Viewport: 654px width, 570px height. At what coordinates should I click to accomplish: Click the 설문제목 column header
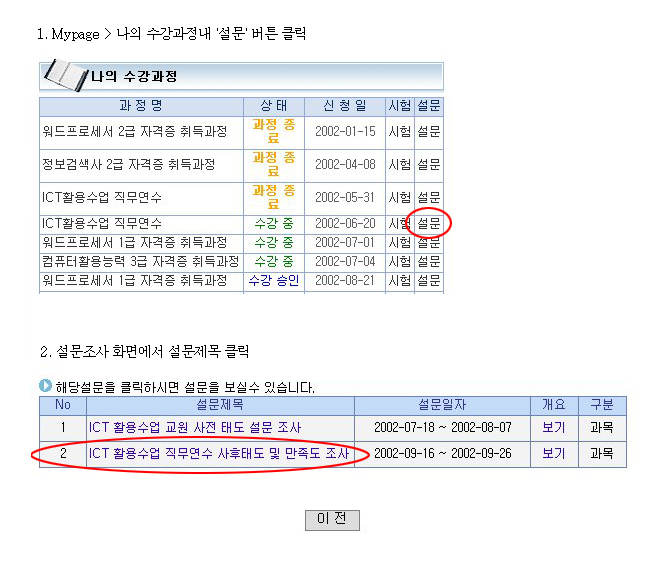tap(220, 405)
